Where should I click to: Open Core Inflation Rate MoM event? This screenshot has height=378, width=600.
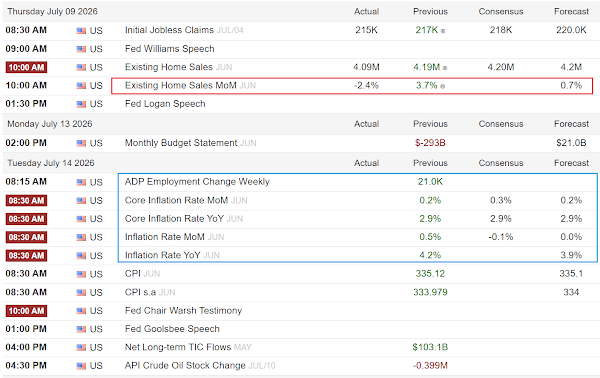point(176,200)
